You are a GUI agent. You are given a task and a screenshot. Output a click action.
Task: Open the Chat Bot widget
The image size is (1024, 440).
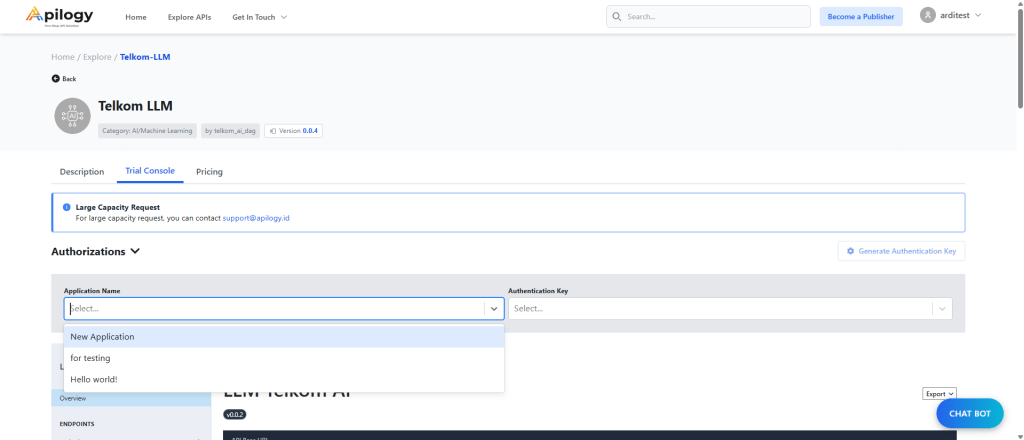coord(969,413)
